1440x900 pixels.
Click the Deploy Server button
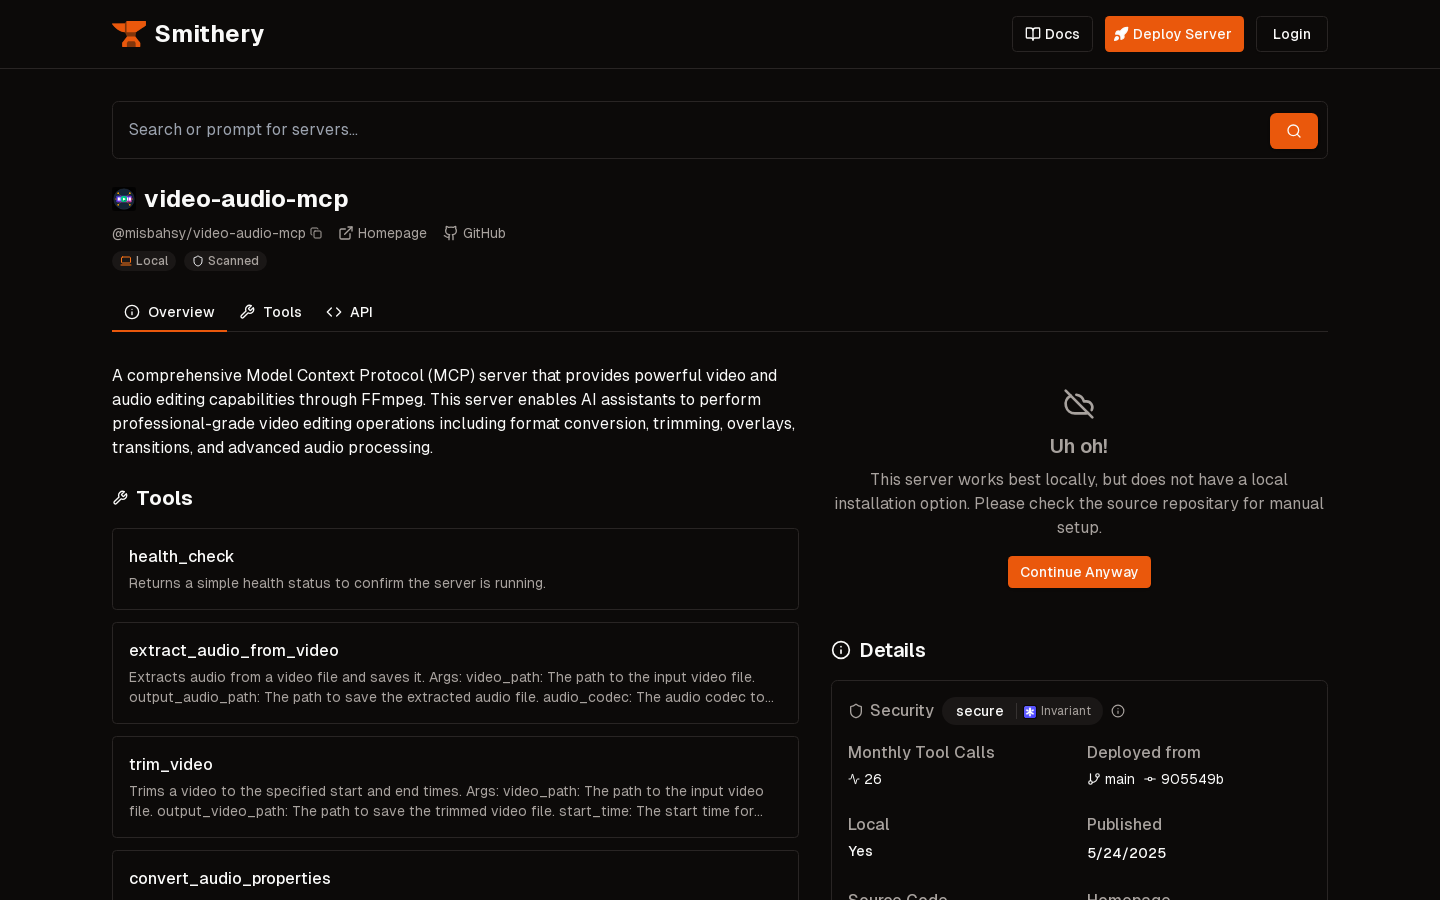[x=1174, y=34]
